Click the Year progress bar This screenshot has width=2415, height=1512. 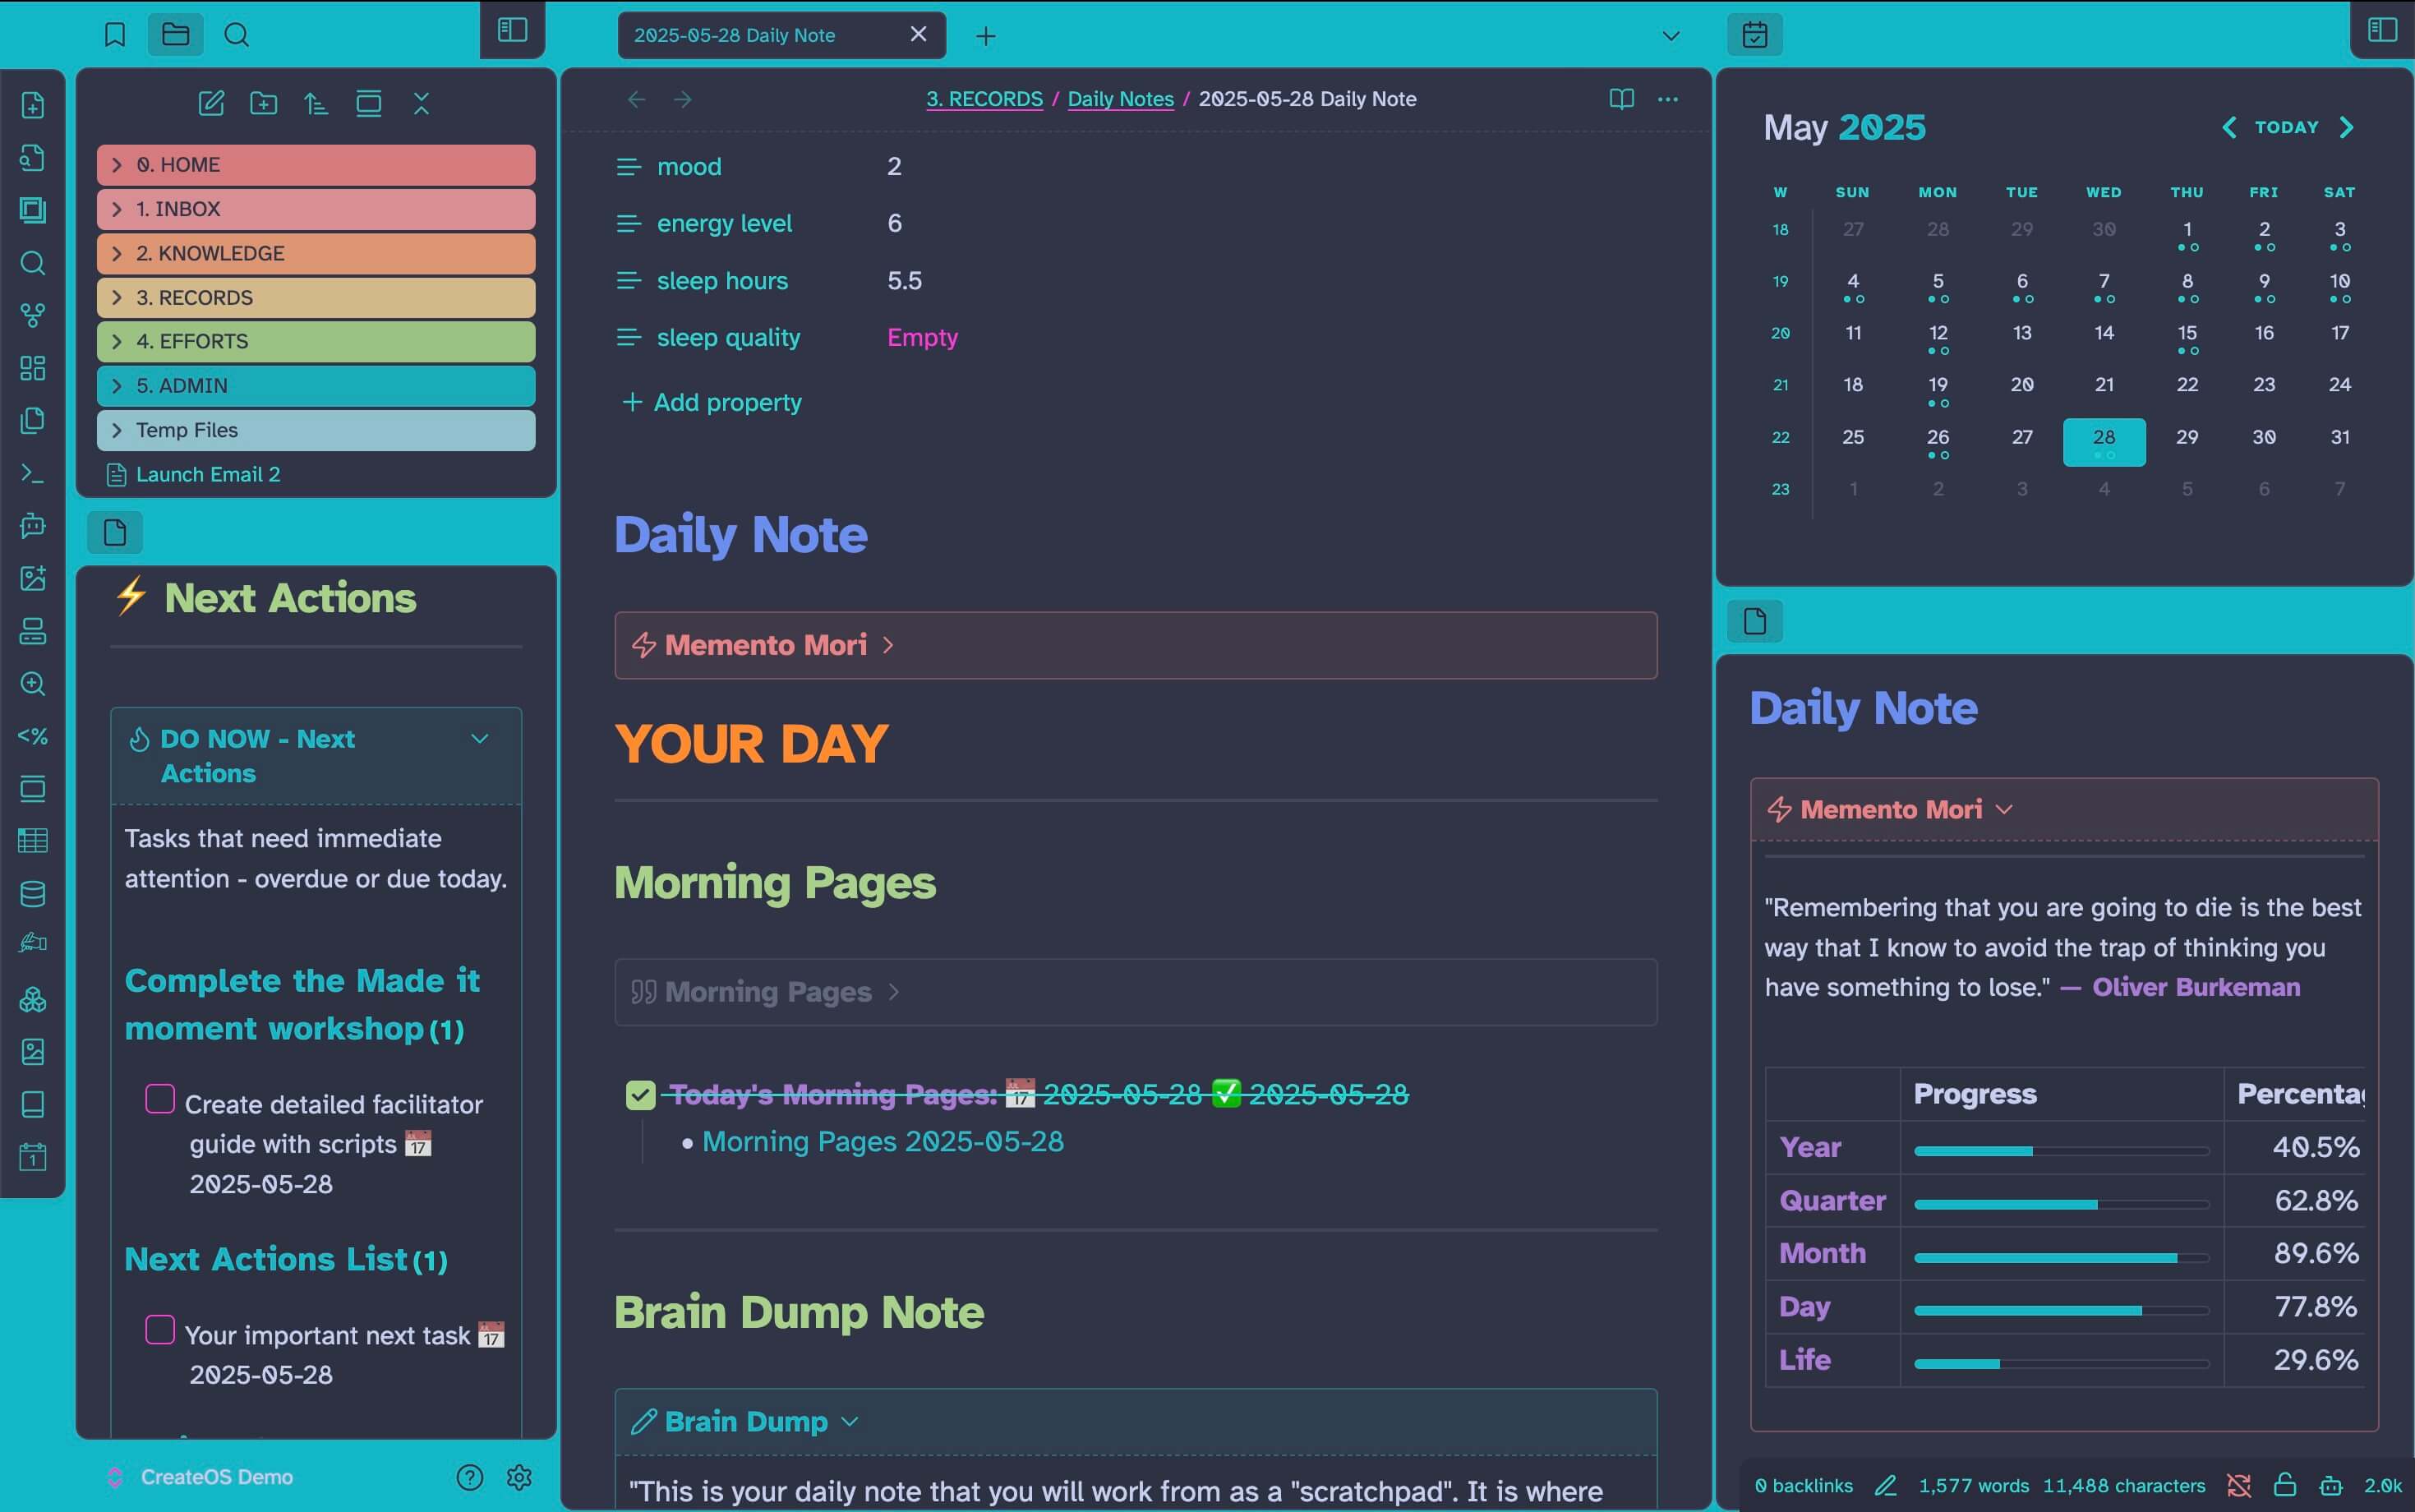pyautogui.click(x=2060, y=1151)
